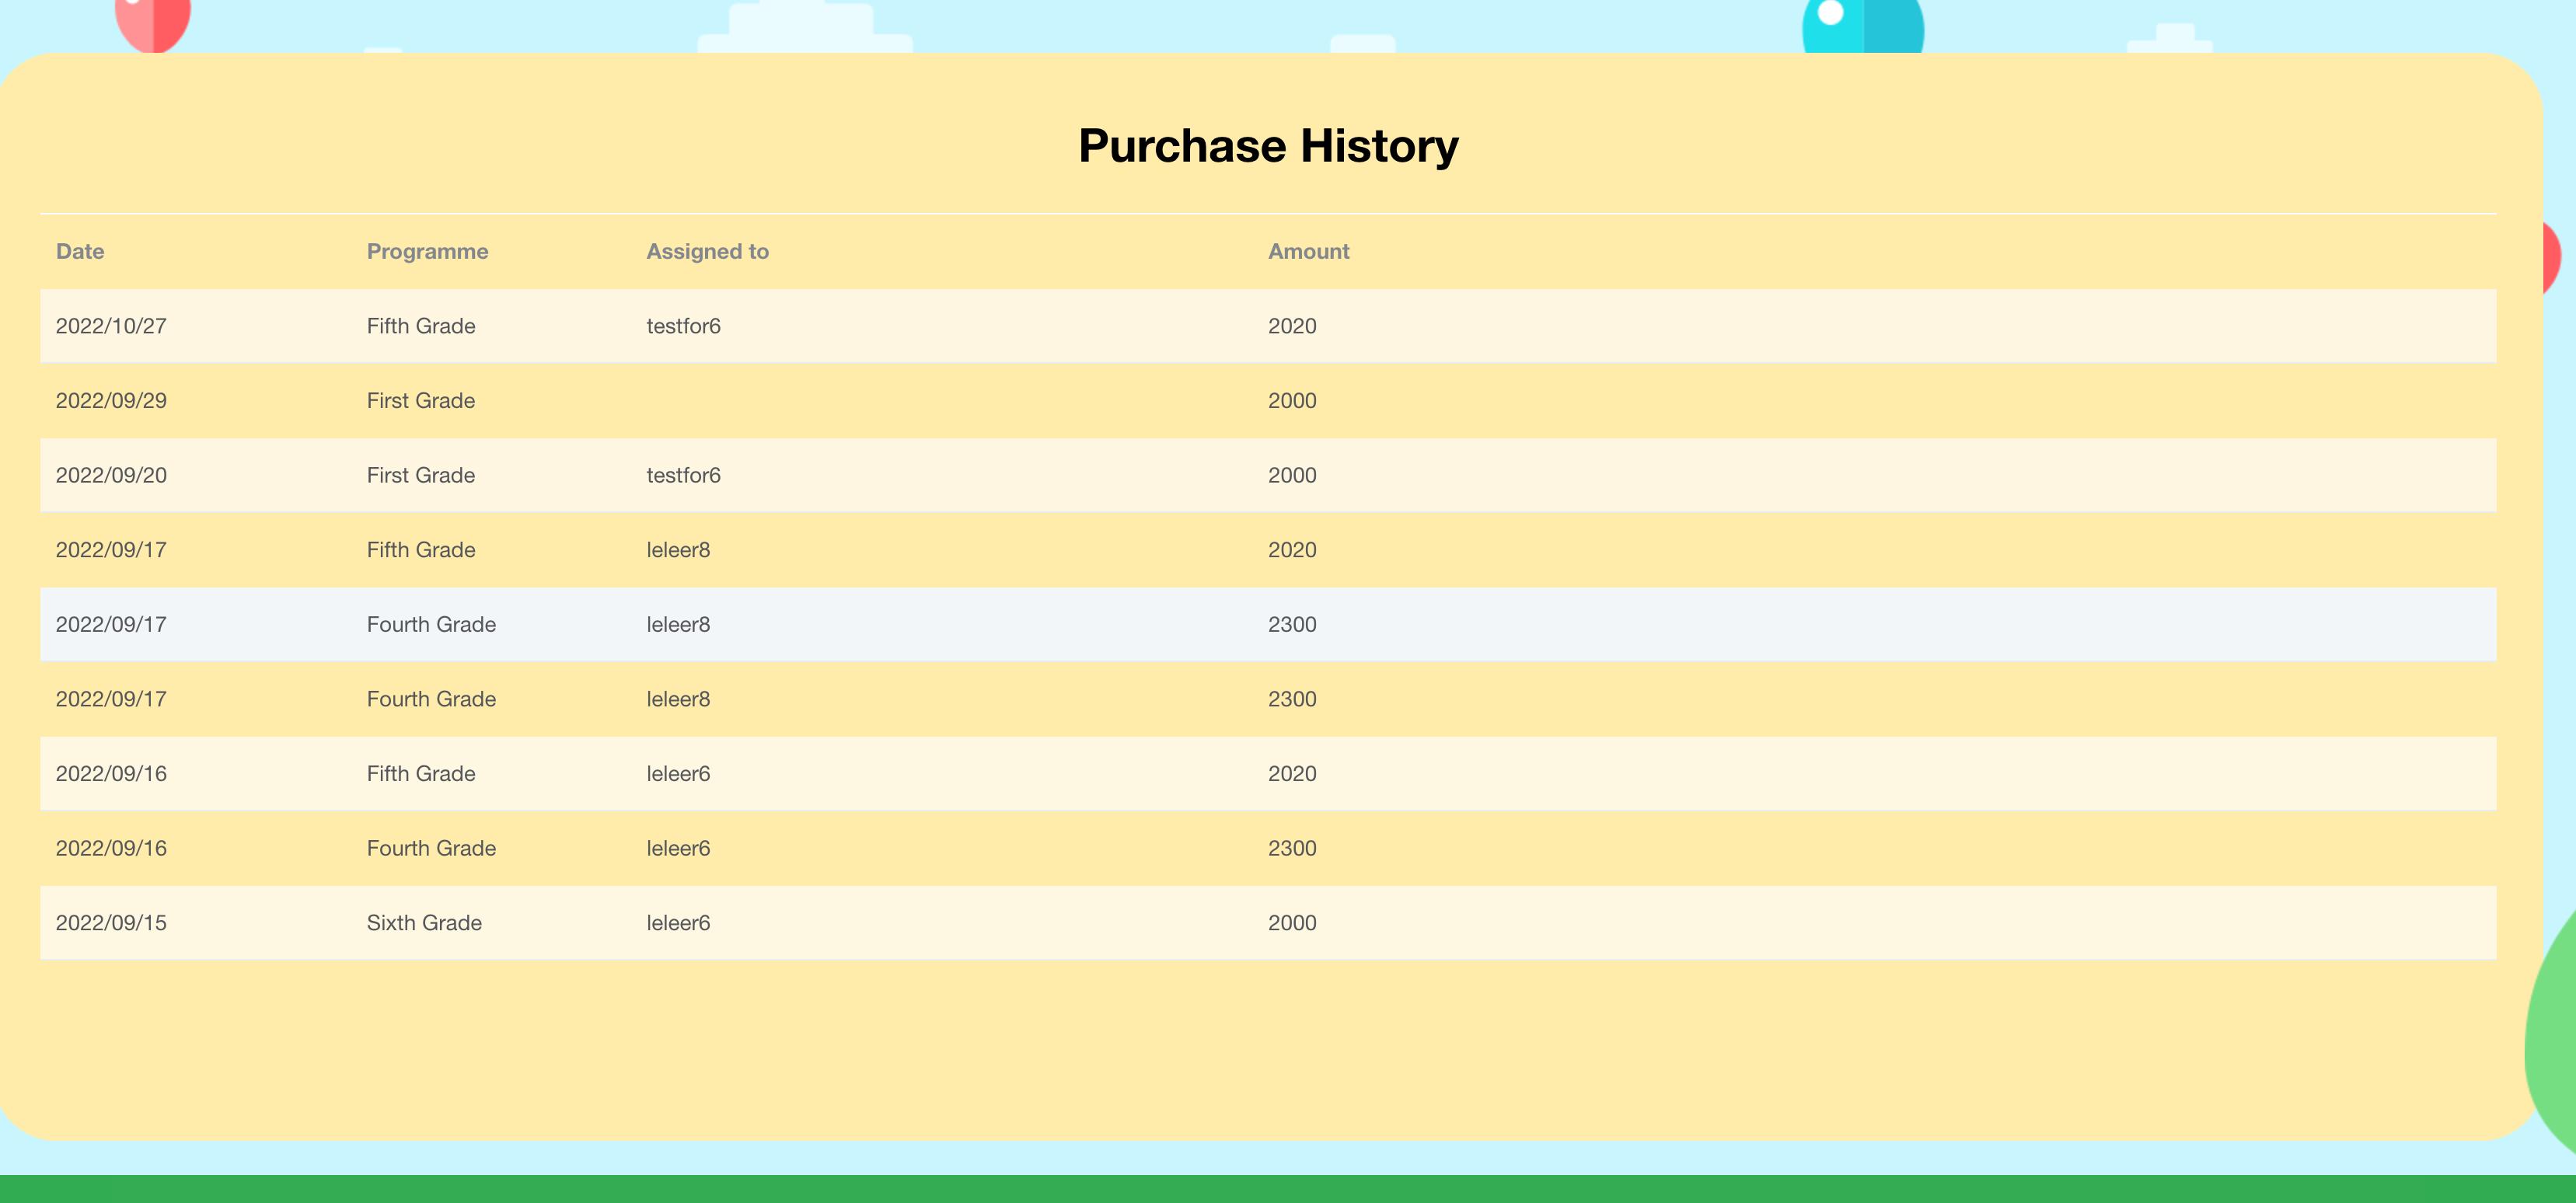Click the Assigned to column header
This screenshot has width=2576, height=1203.
[707, 251]
